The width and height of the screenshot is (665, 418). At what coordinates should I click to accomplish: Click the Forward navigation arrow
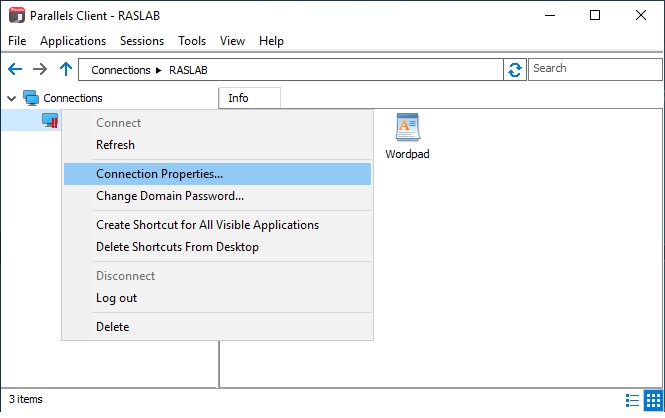tap(40, 69)
